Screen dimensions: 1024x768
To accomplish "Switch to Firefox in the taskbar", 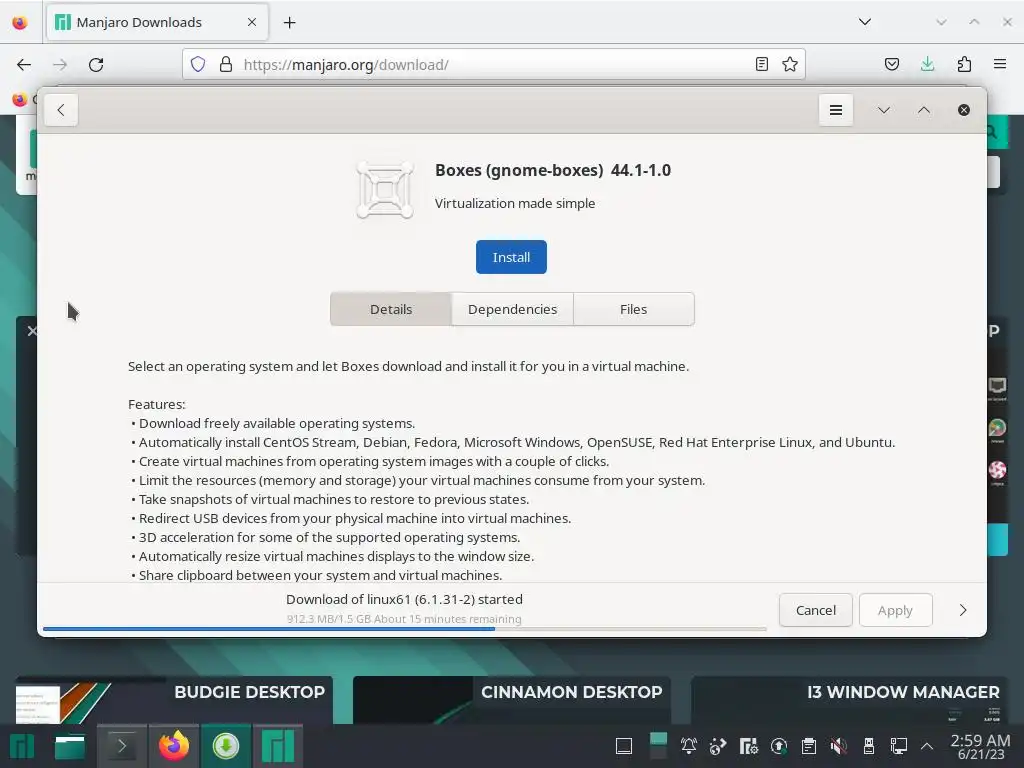I will [x=174, y=746].
